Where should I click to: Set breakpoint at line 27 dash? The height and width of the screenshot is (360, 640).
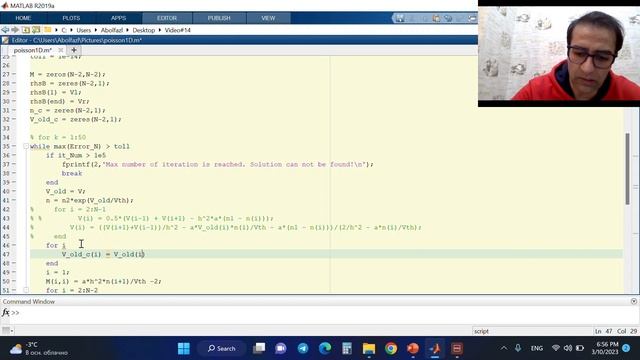coord(14,74)
